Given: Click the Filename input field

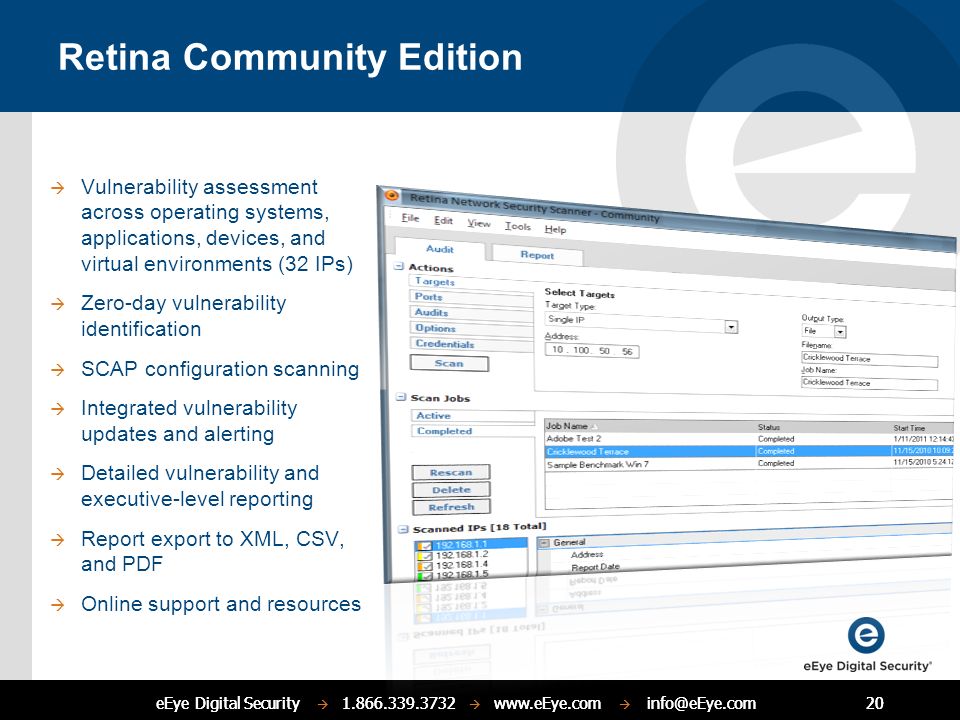Looking at the screenshot, I should 869,360.
